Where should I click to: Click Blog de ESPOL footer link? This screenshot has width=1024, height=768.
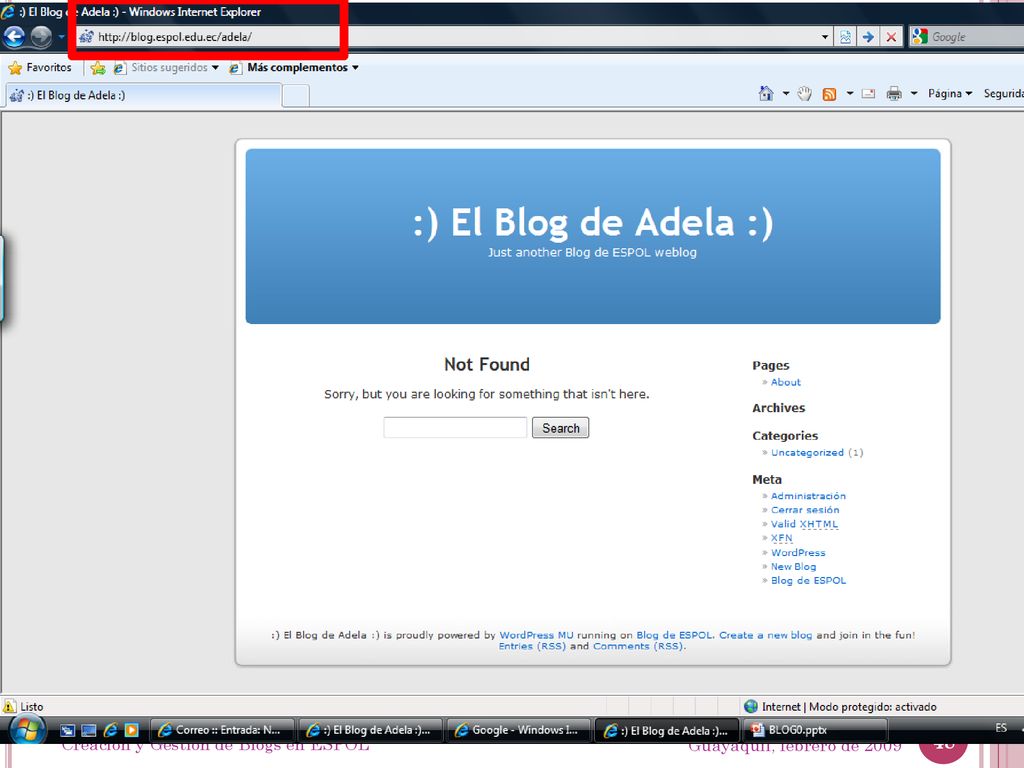674,635
